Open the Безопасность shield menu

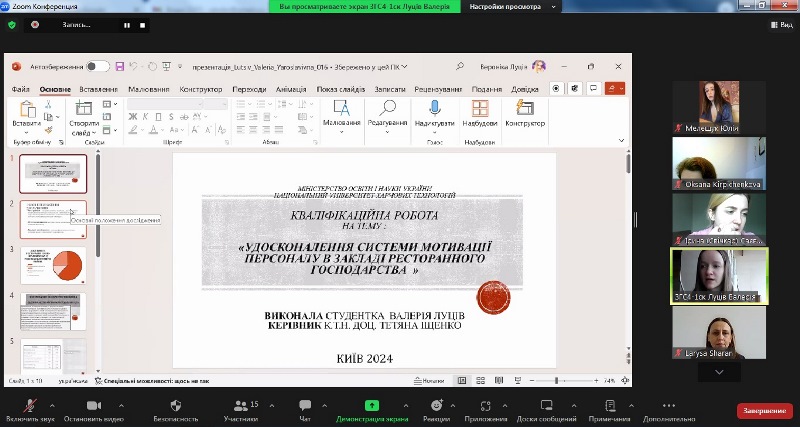point(176,411)
